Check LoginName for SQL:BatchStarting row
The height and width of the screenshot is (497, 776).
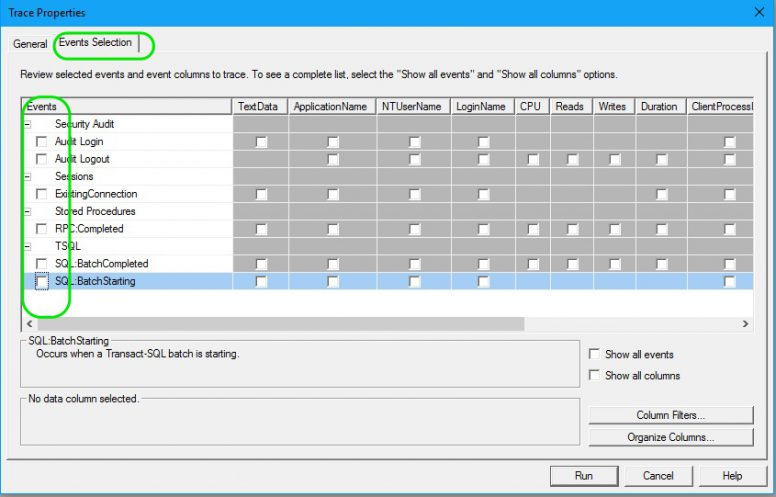(483, 282)
